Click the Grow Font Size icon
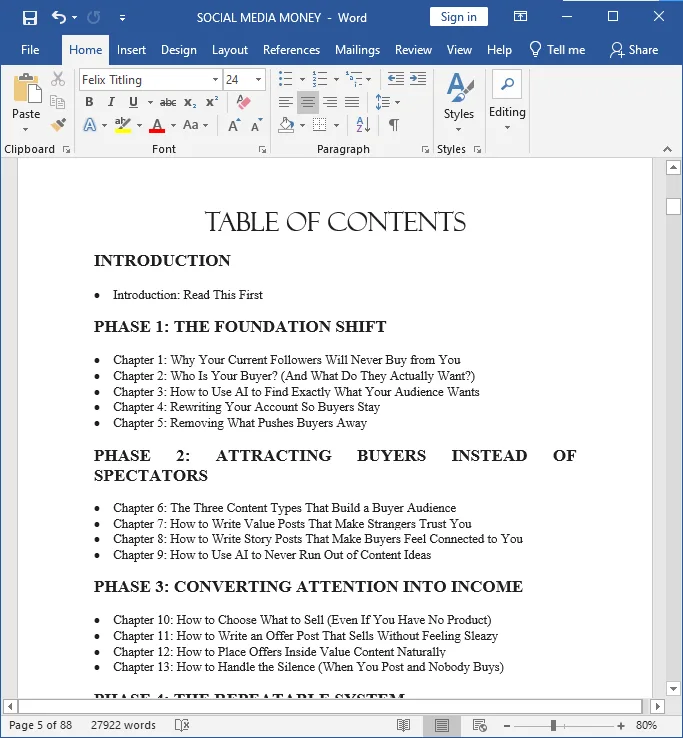The width and height of the screenshot is (683, 738). pos(234,125)
